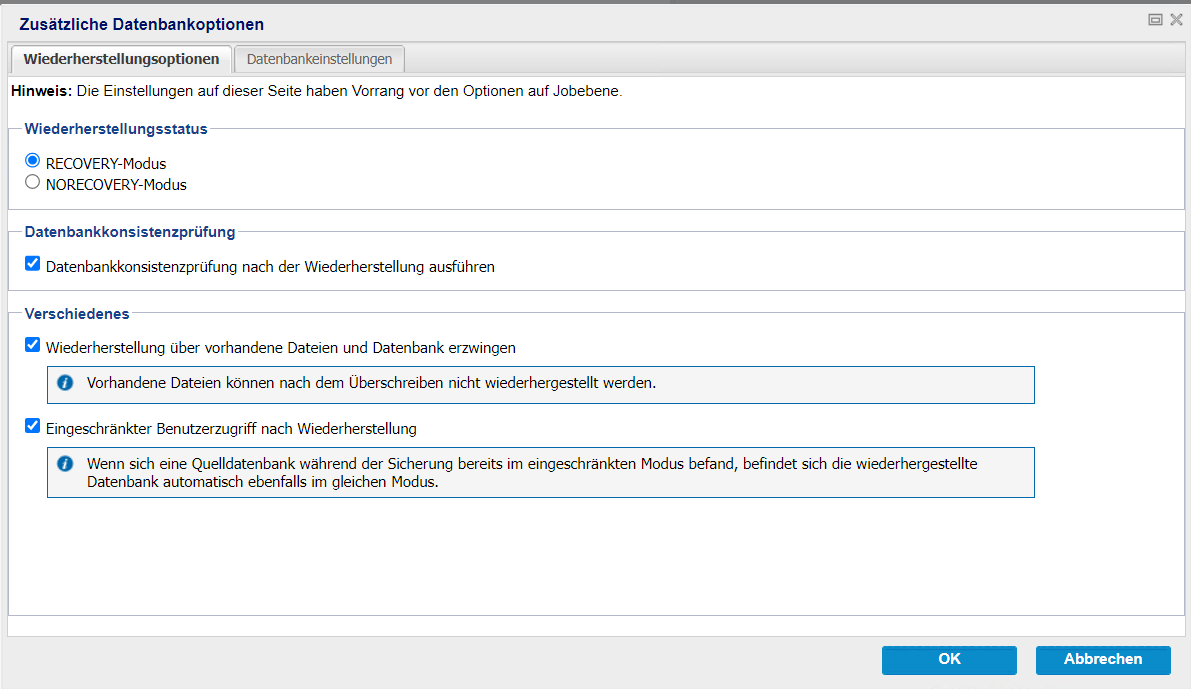The image size is (1191, 689).
Task: Click the info icon beside the overwrite warning
Action: [65, 383]
